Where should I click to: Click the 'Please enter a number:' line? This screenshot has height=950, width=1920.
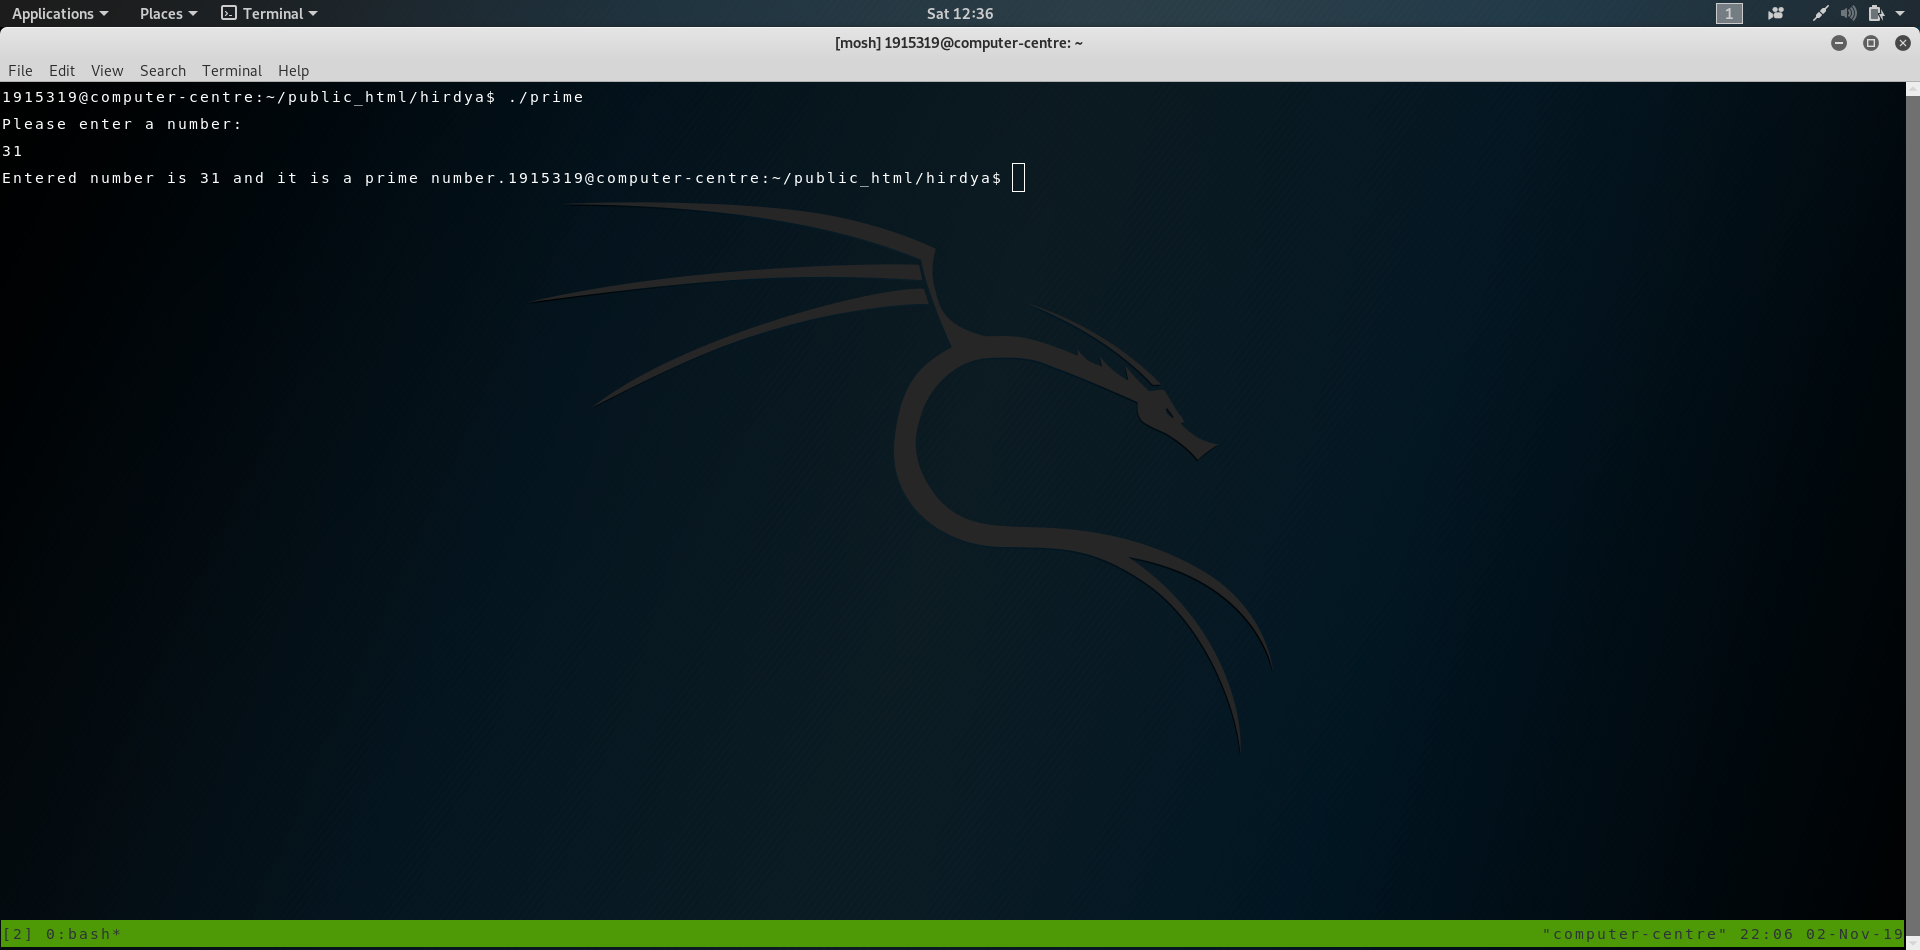pos(122,124)
